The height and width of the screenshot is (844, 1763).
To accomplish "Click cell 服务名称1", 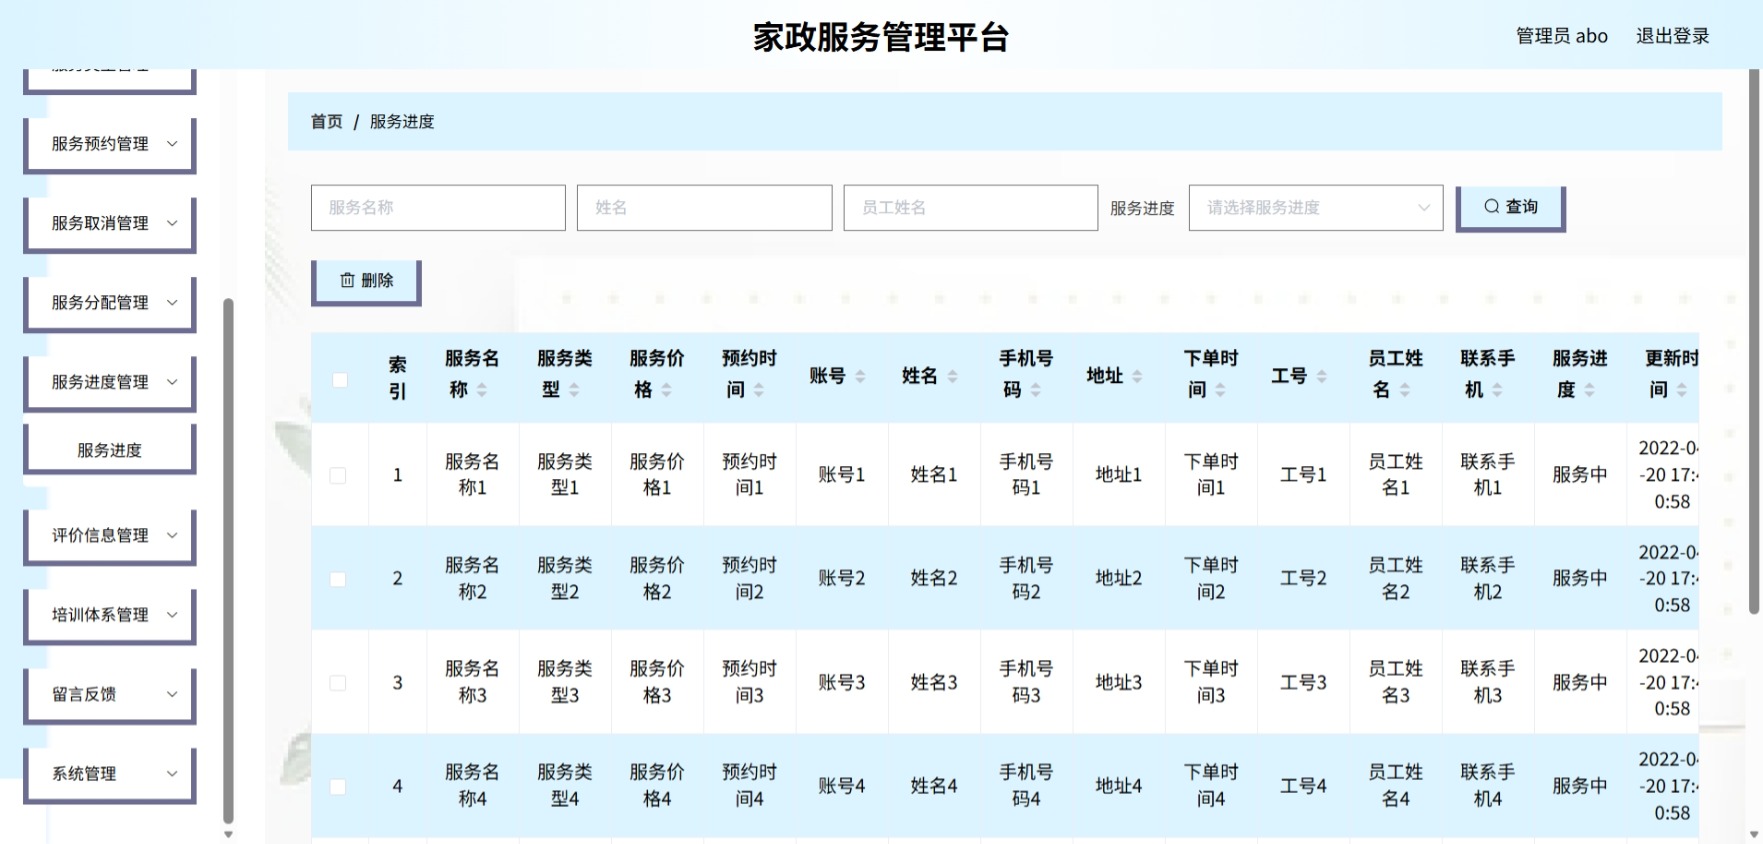I will pyautogui.click(x=472, y=475).
